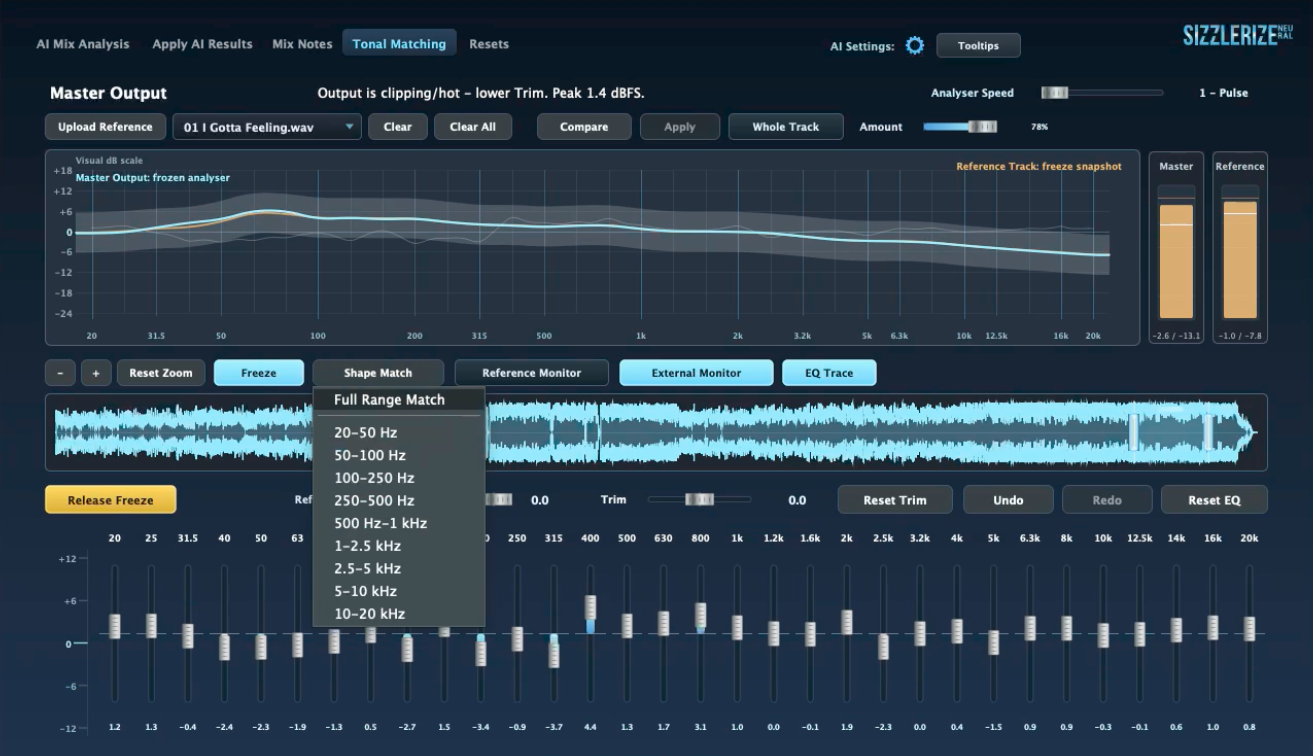Click the reference track waveform display
Viewport: 1313px width, 756px height.
(656, 432)
